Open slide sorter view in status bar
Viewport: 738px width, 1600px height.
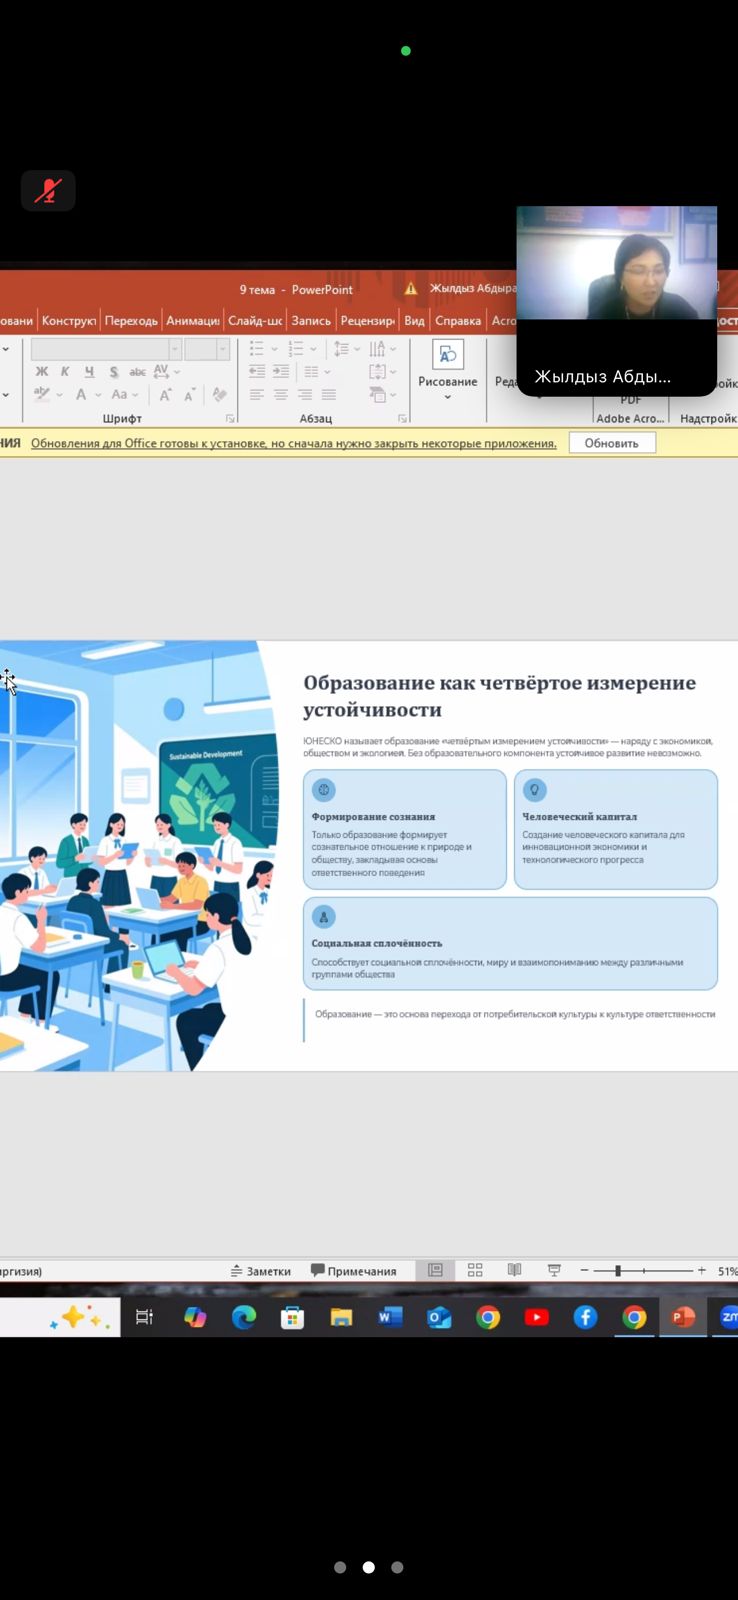click(x=475, y=1270)
